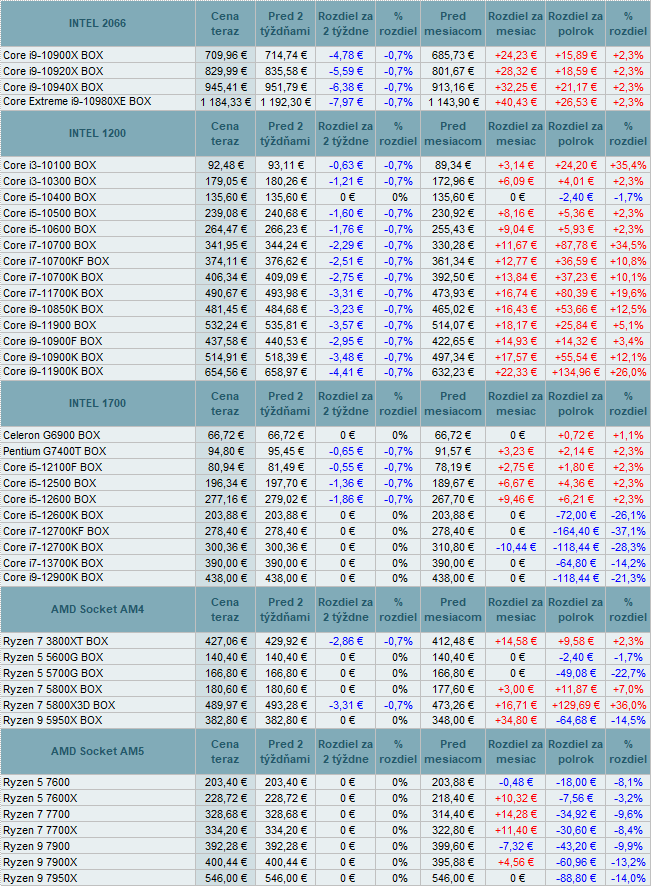Click the -10,44 € monthly difference
Screen dimensions: 651x886
(x=516, y=548)
